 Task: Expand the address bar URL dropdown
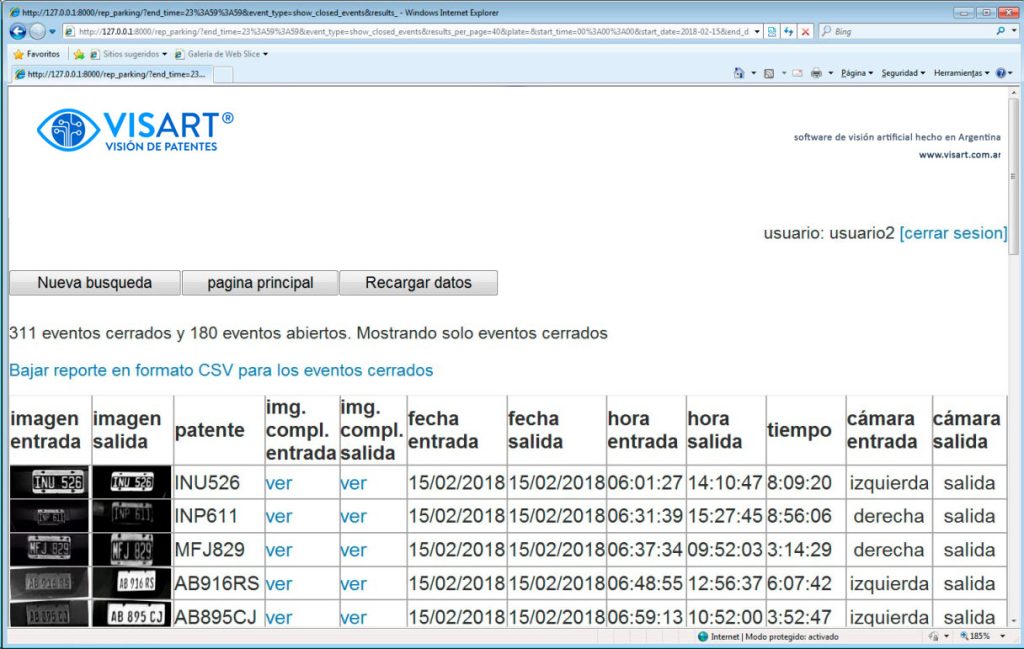tap(757, 31)
